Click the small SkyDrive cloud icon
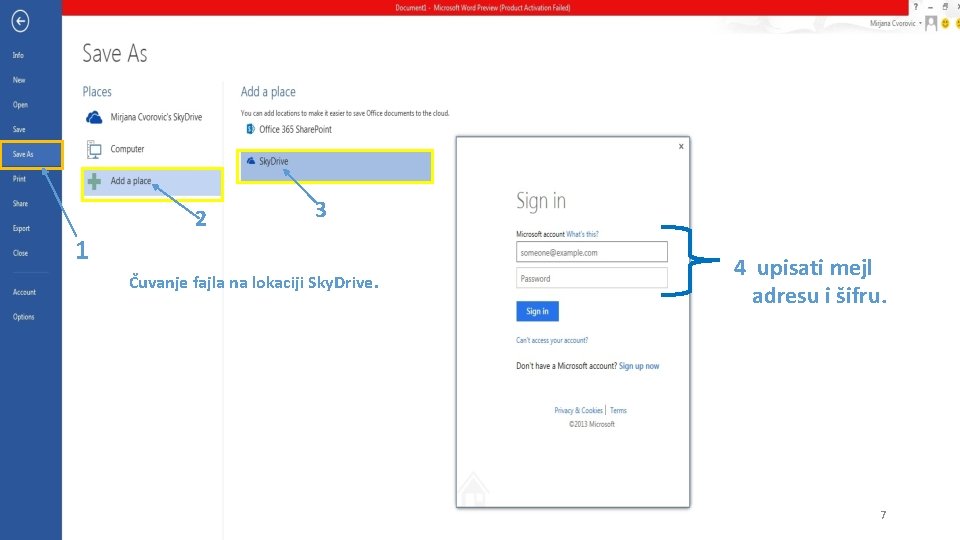 coord(250,161)
